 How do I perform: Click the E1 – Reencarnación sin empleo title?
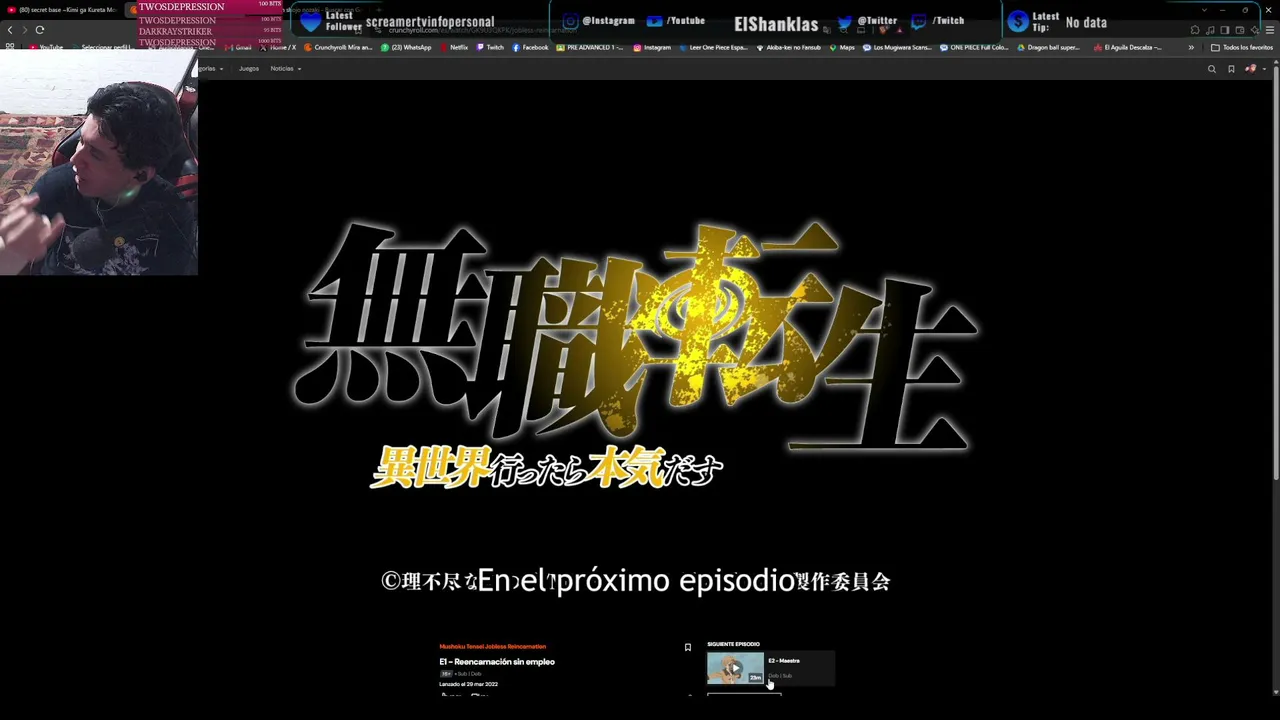(497, 662)
